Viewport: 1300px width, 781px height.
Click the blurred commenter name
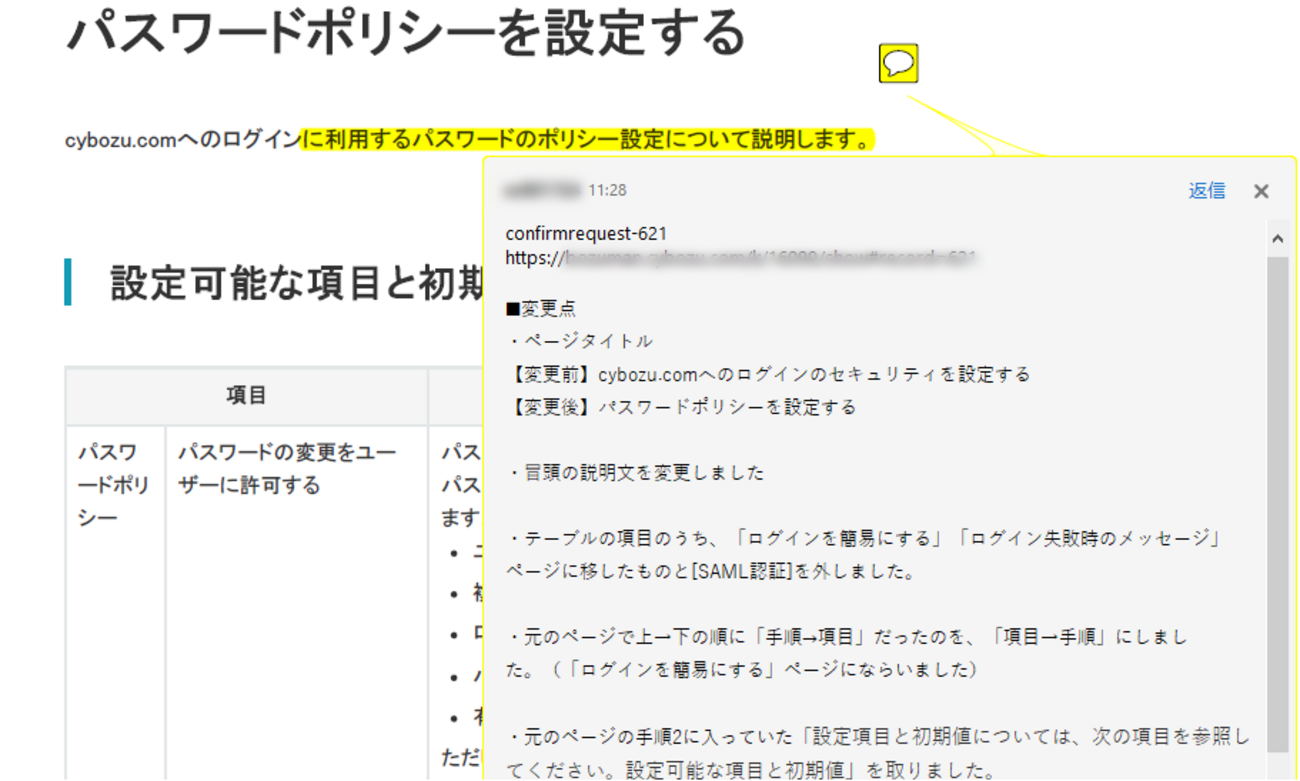point(543,190)
